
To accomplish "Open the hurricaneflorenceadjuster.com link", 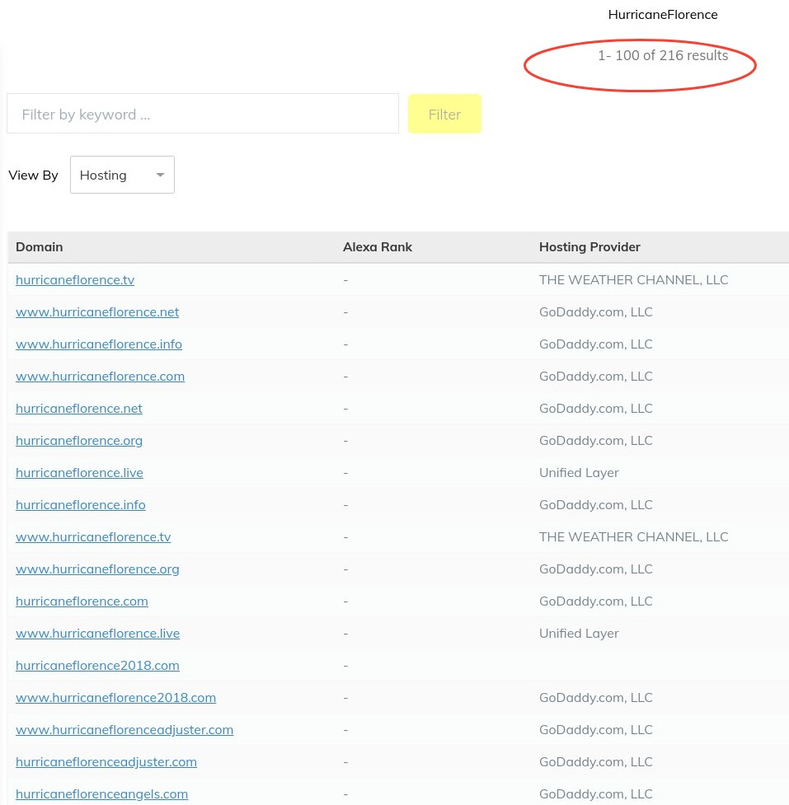I will (106, 762).
